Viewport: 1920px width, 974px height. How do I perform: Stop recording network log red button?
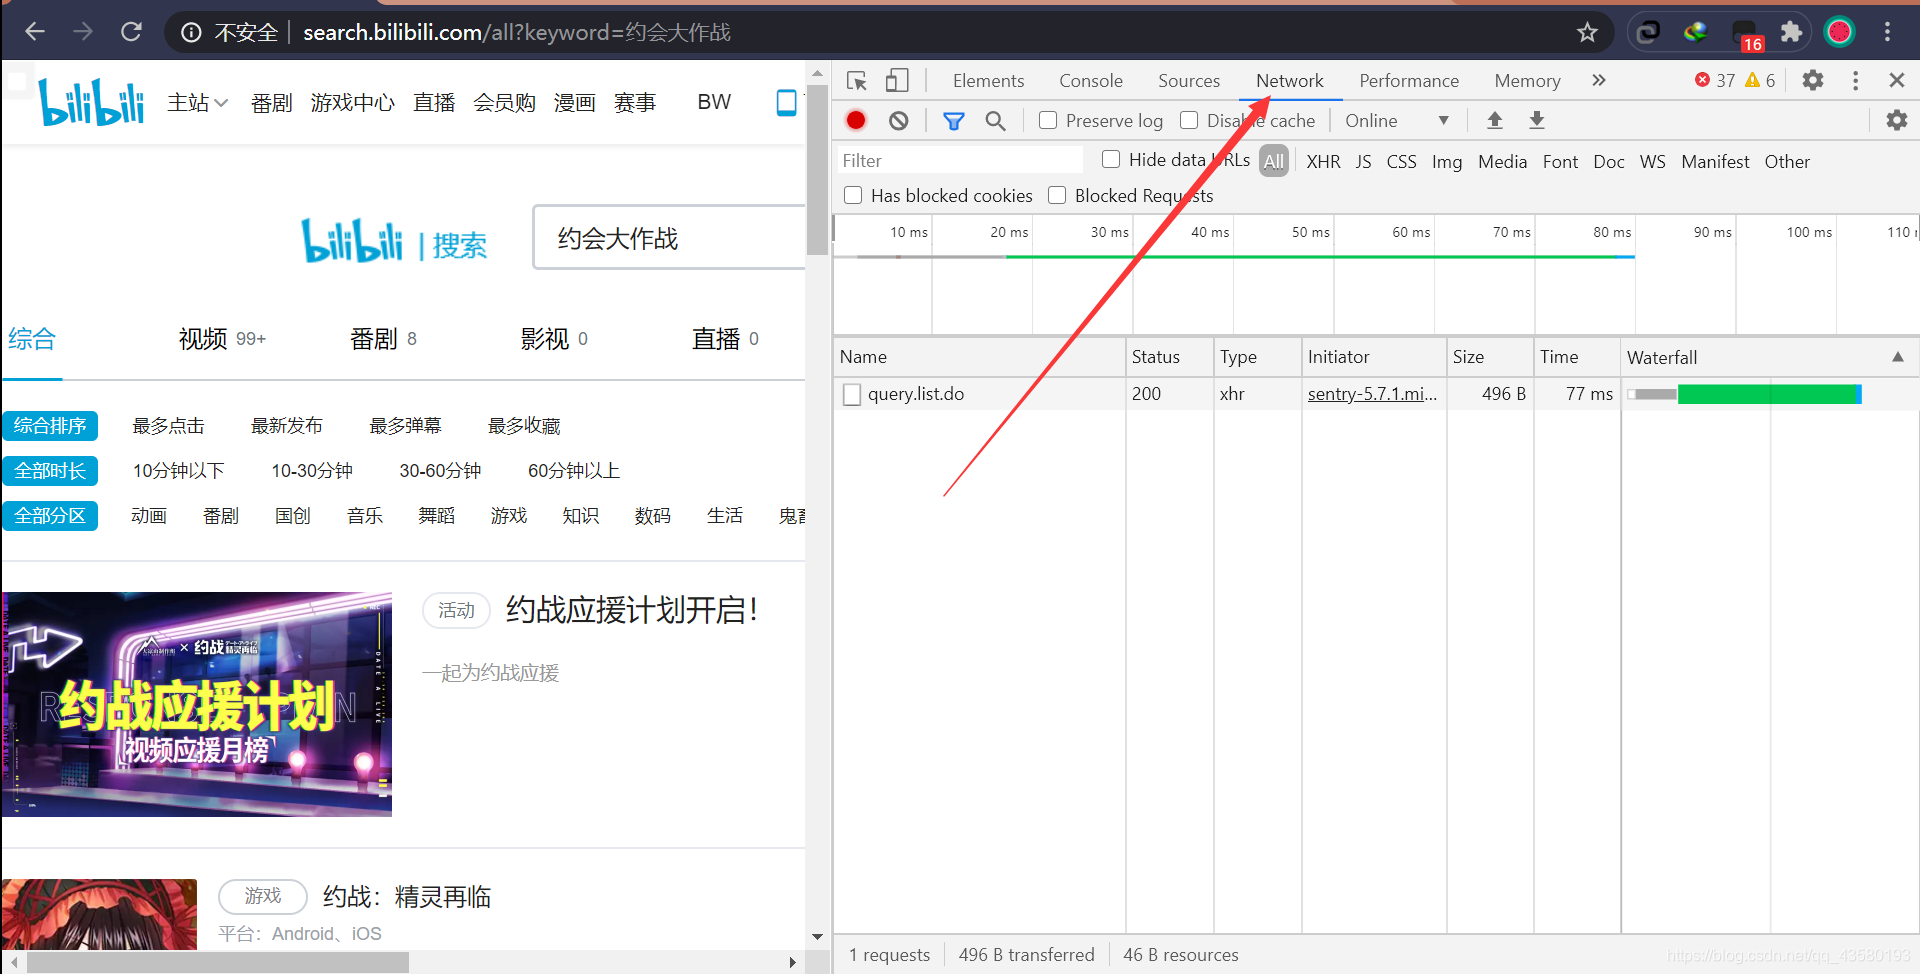(x=856, y=121)
